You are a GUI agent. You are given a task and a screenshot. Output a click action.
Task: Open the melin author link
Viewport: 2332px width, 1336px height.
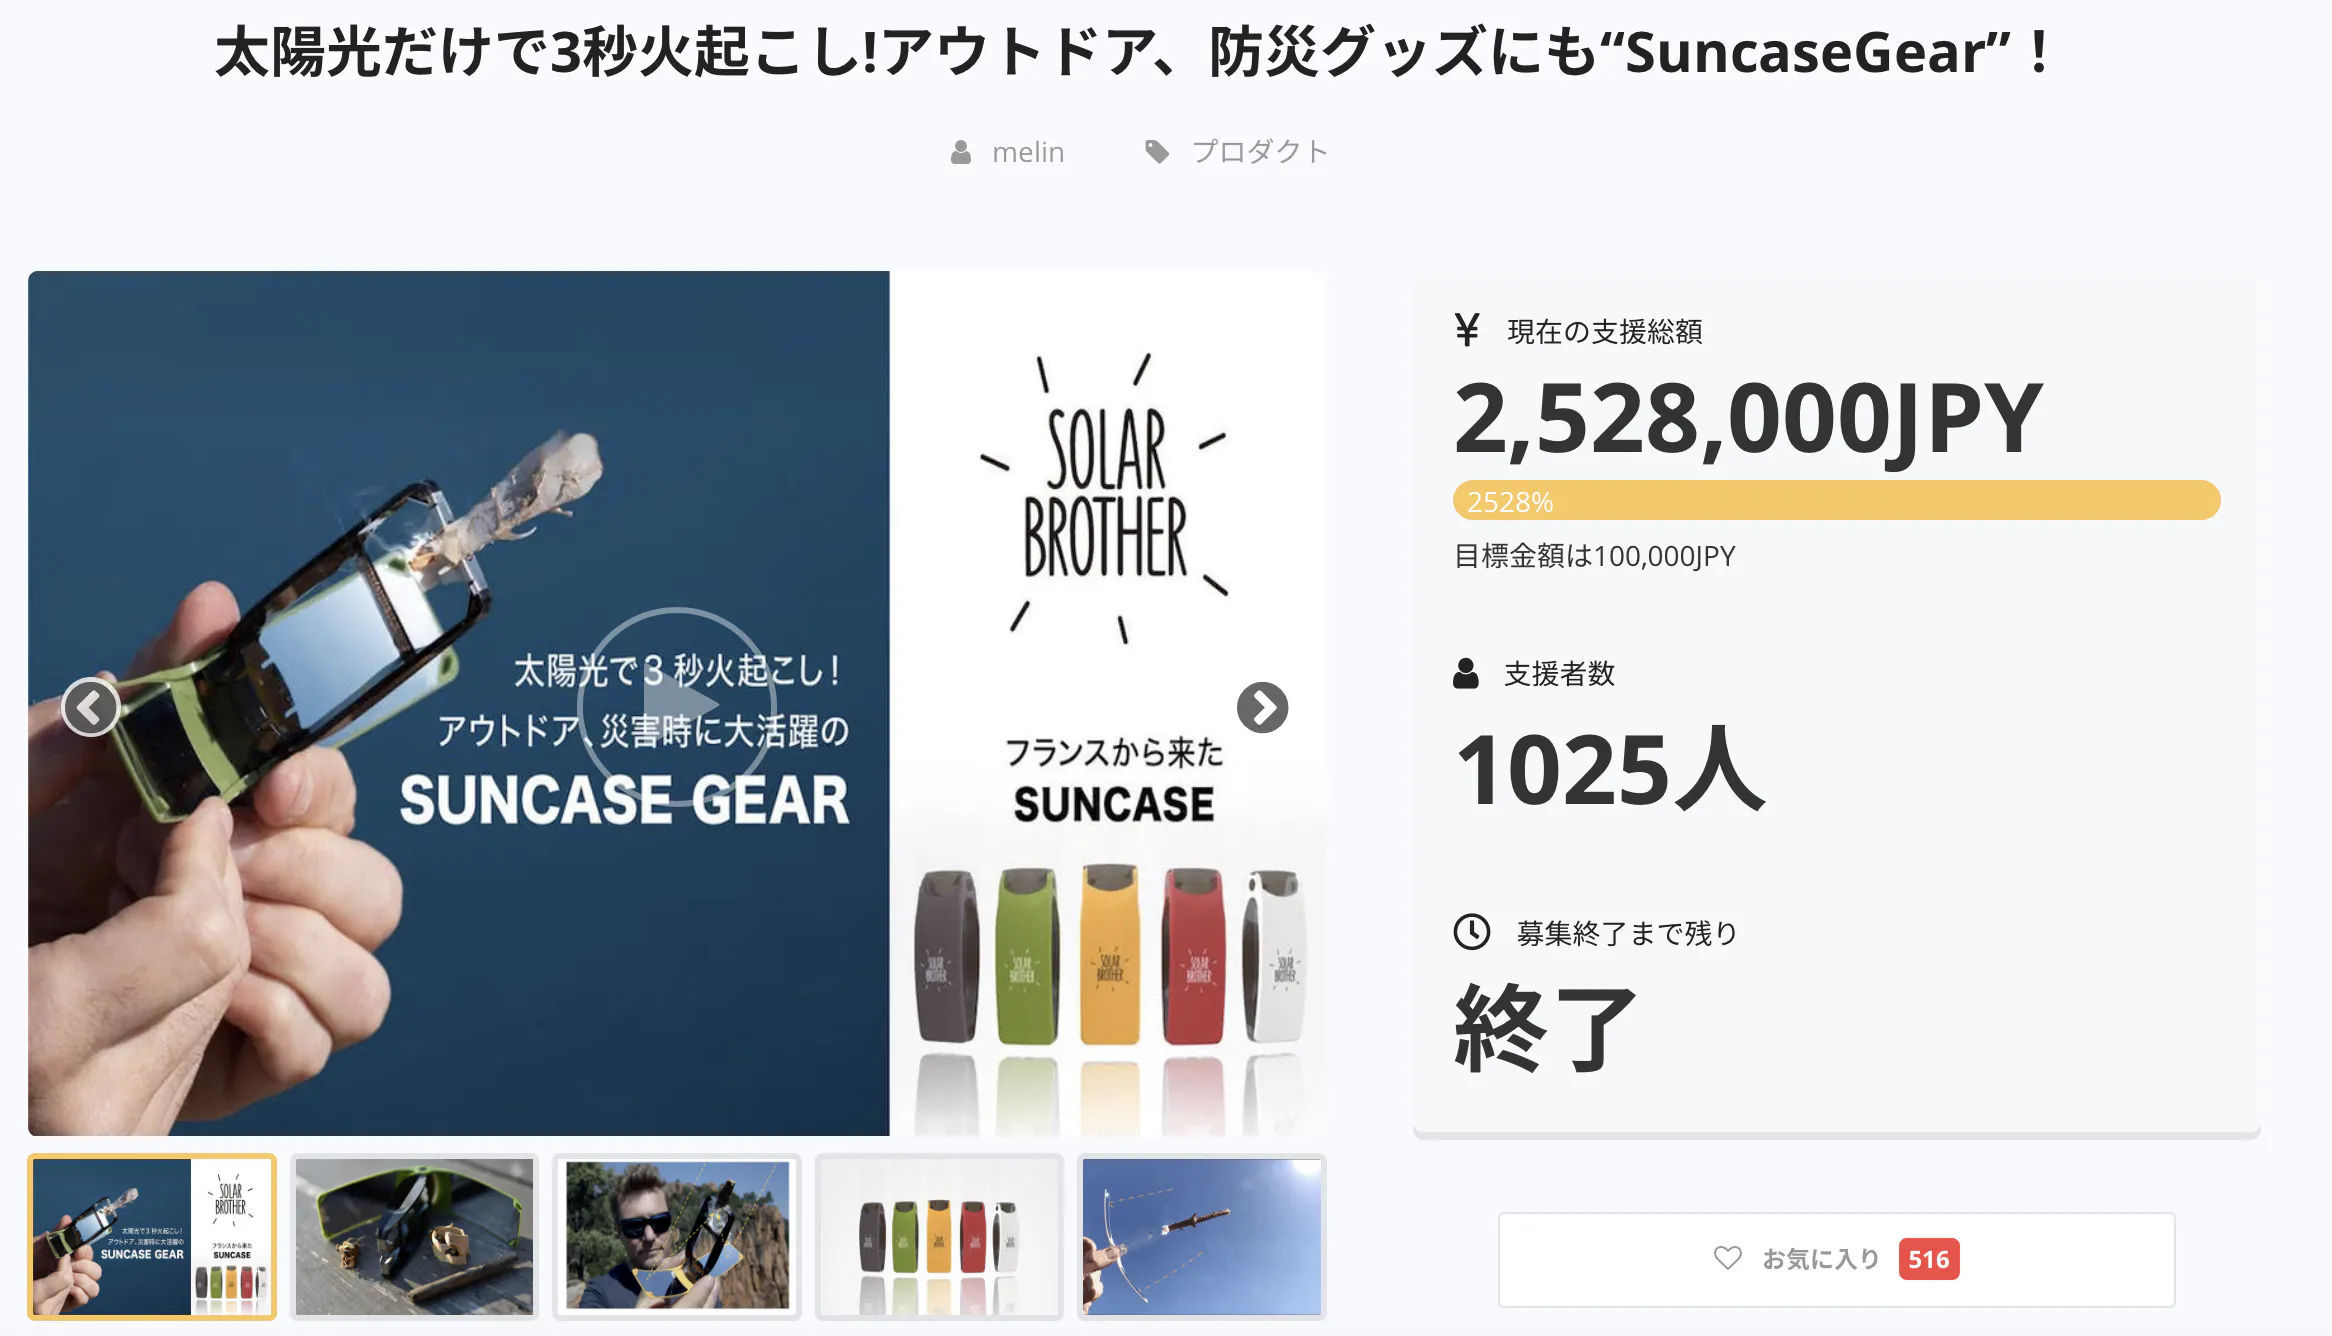click(1028, 152)
